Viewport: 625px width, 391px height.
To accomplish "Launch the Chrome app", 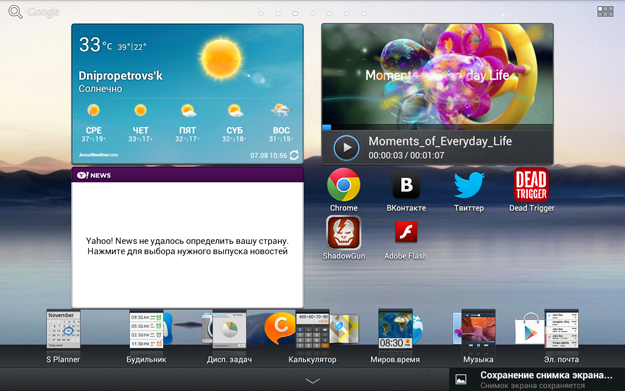I will tap(344, 190).
